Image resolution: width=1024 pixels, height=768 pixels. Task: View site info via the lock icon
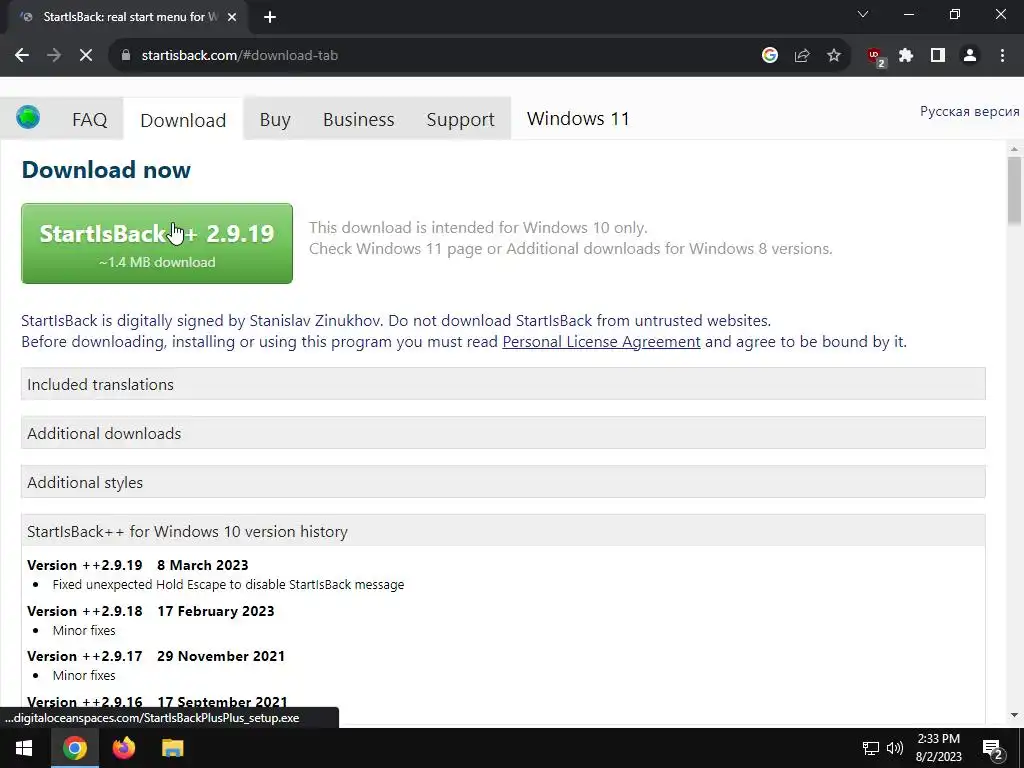click(x=126, y=56)
